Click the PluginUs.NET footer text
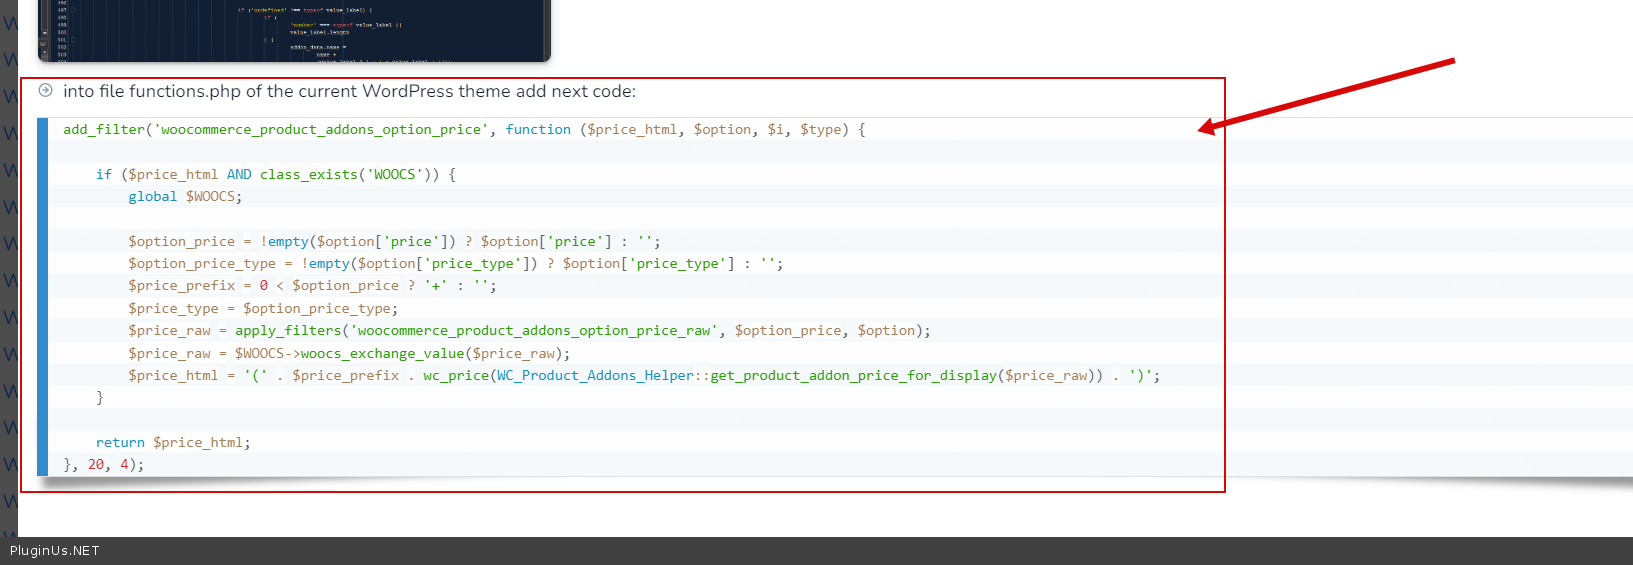The width and height of the screenshot is (1633, 565). [55, 551]
